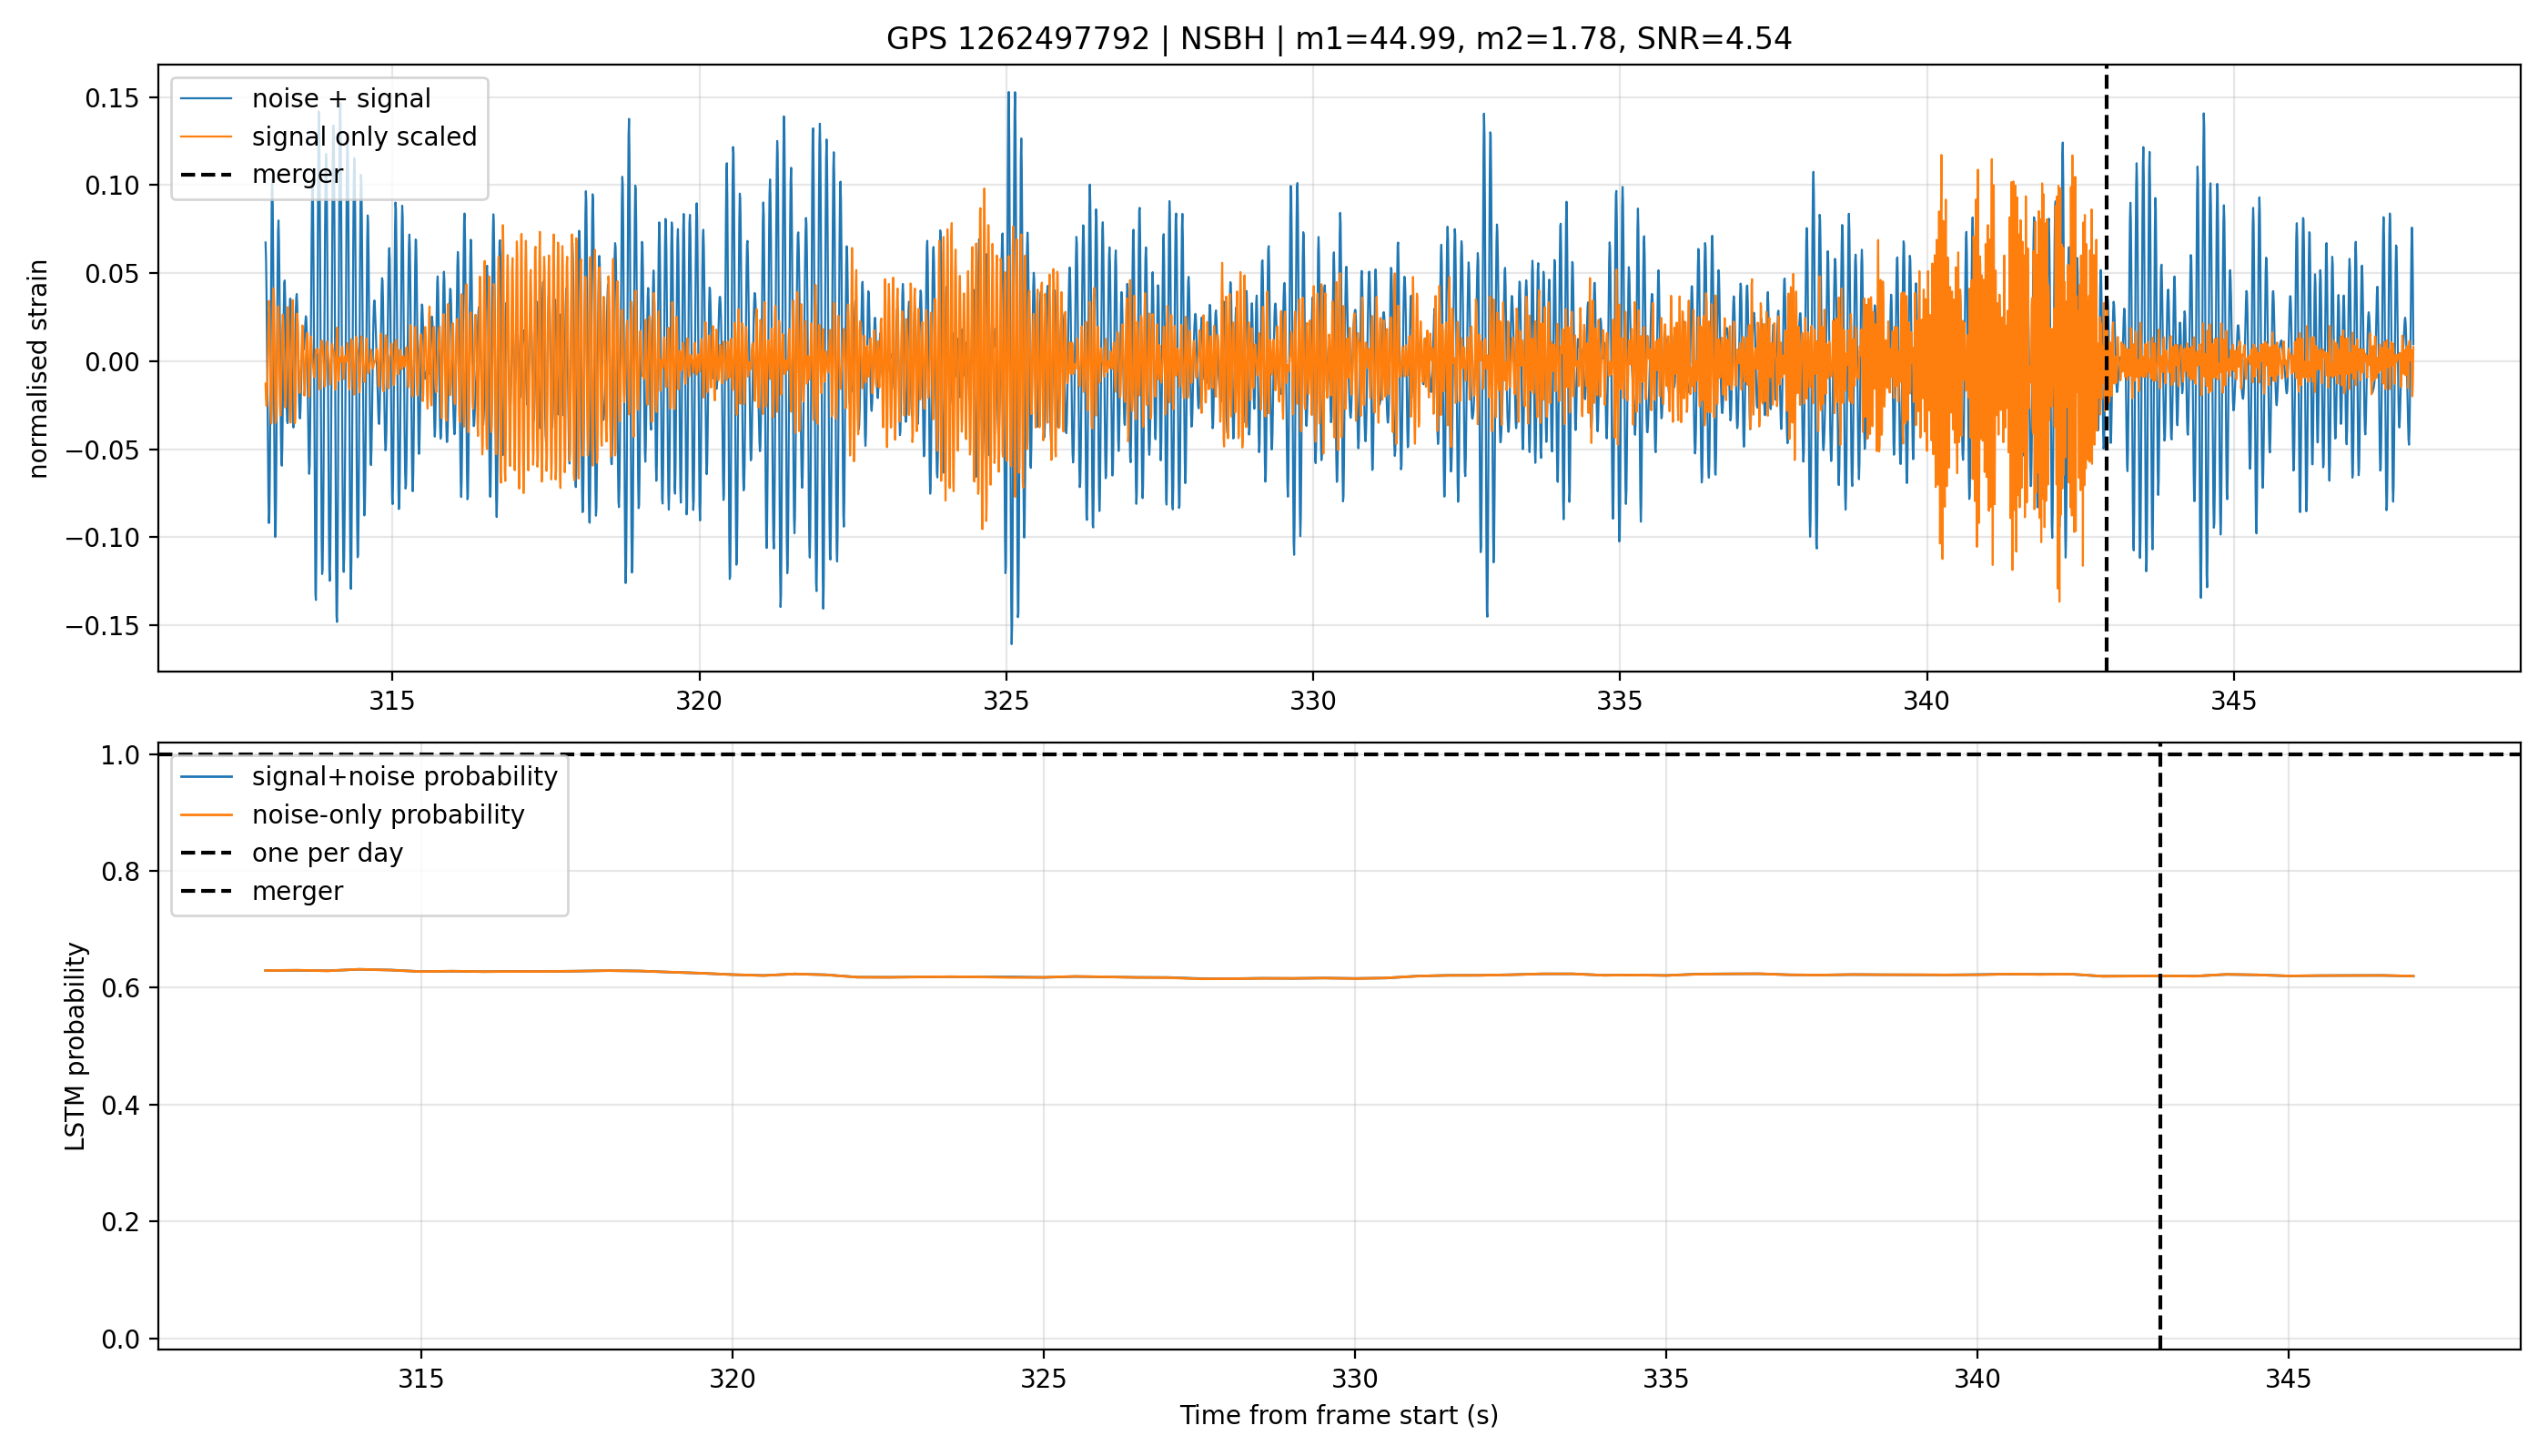Click the 'normalised strain' y-axis label
This screenshot has height=1456, width=2548.
(38, 369)
